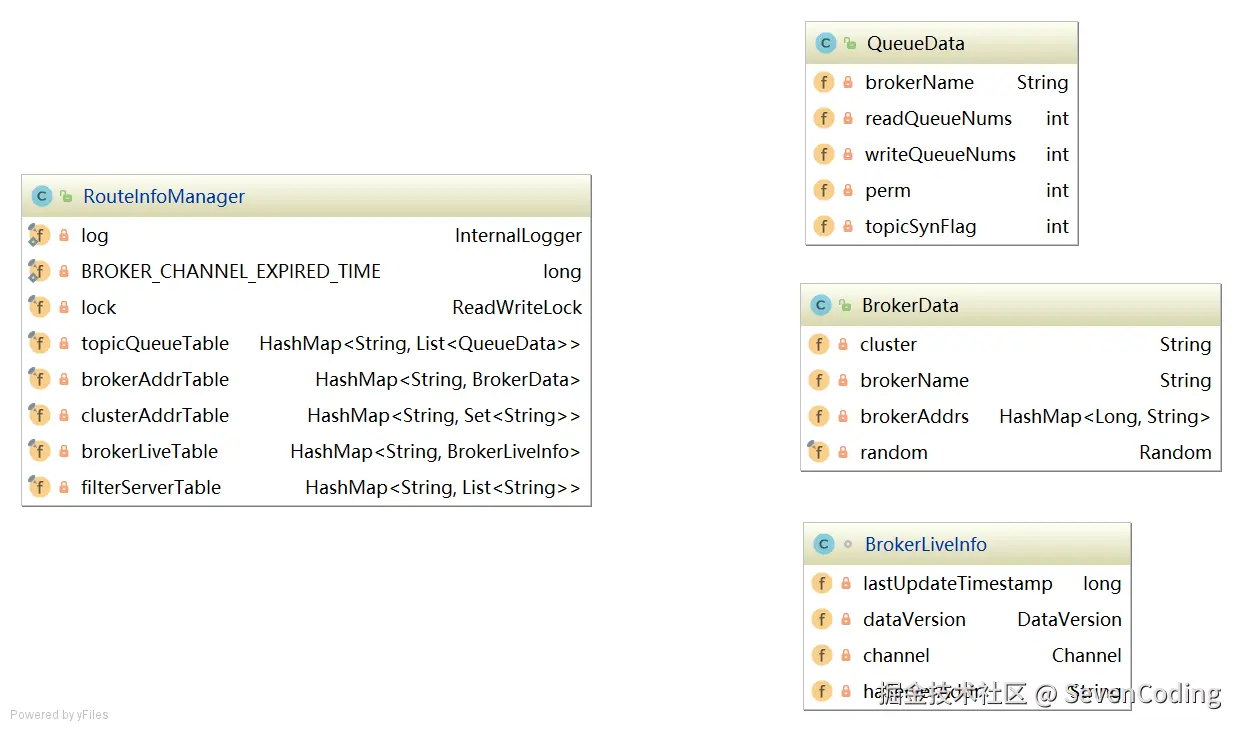
Task: Click the HashMap<String, List<String>> type
Action: click(x=443, y=487)
